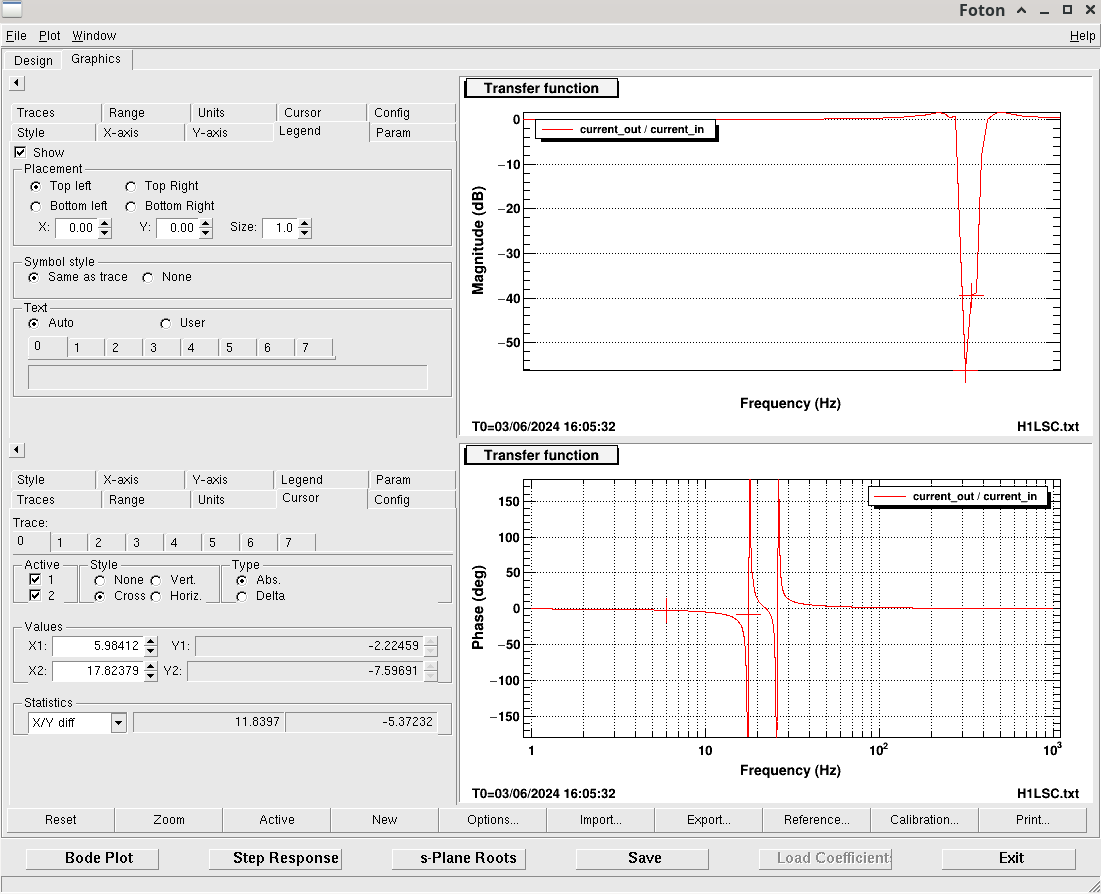Screen dimensions: 1101x894
Task: Uncheck the legend Show checkbox
Action: click(x=20, y=152)
